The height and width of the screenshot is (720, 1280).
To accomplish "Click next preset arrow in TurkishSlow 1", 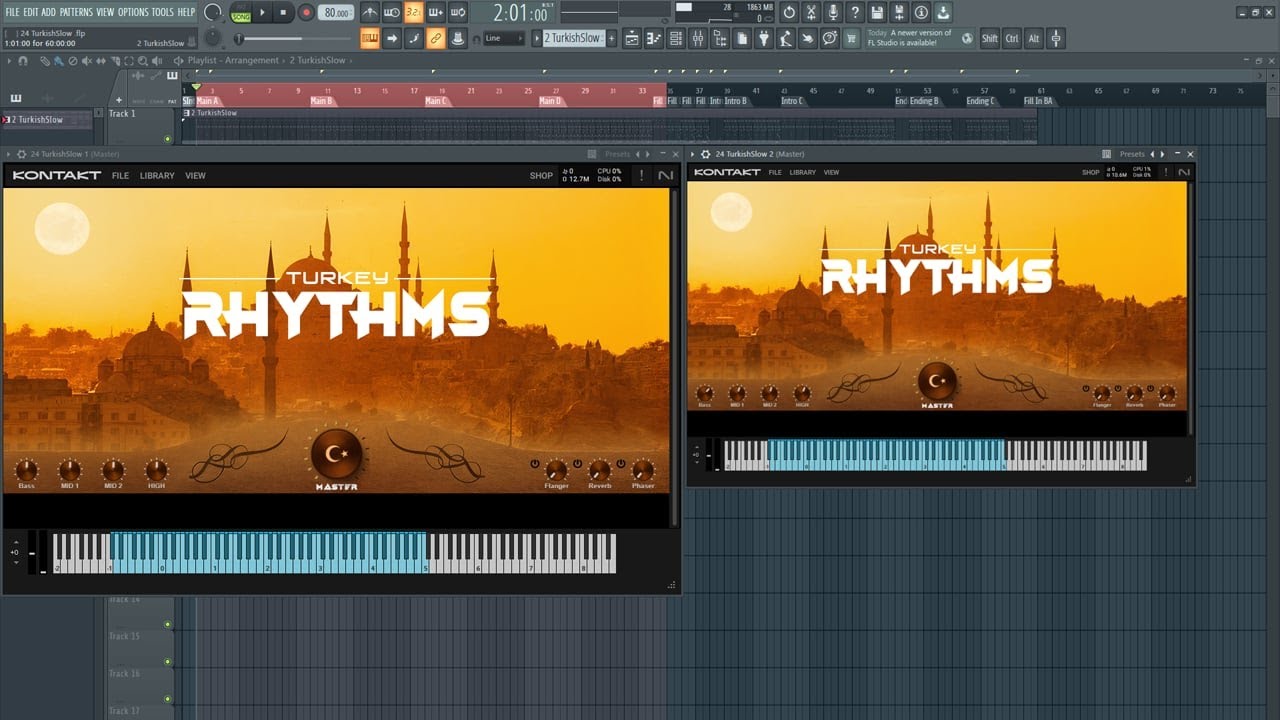I will (648, 154).
